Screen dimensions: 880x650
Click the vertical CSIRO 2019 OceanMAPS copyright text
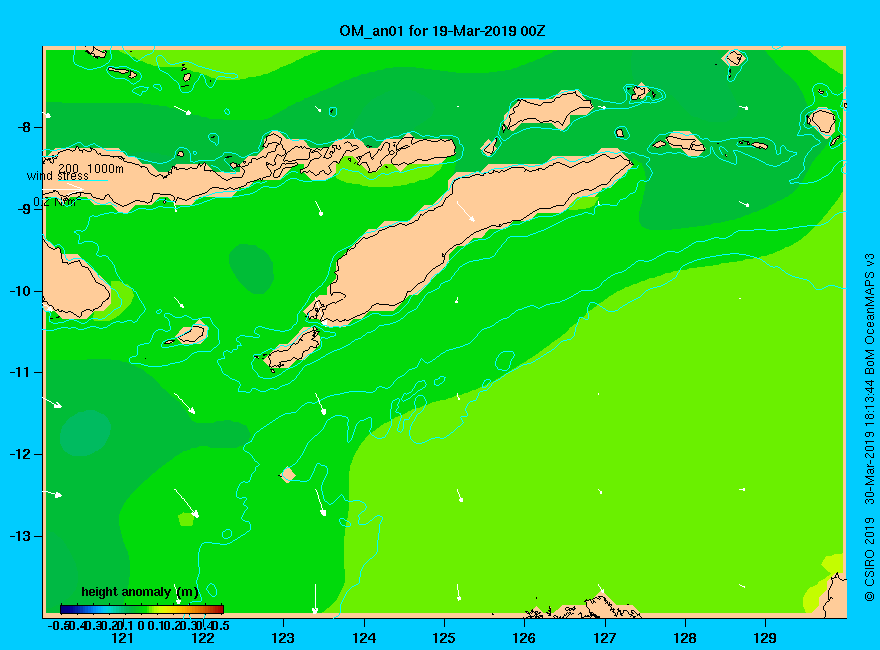coord(869,427)
